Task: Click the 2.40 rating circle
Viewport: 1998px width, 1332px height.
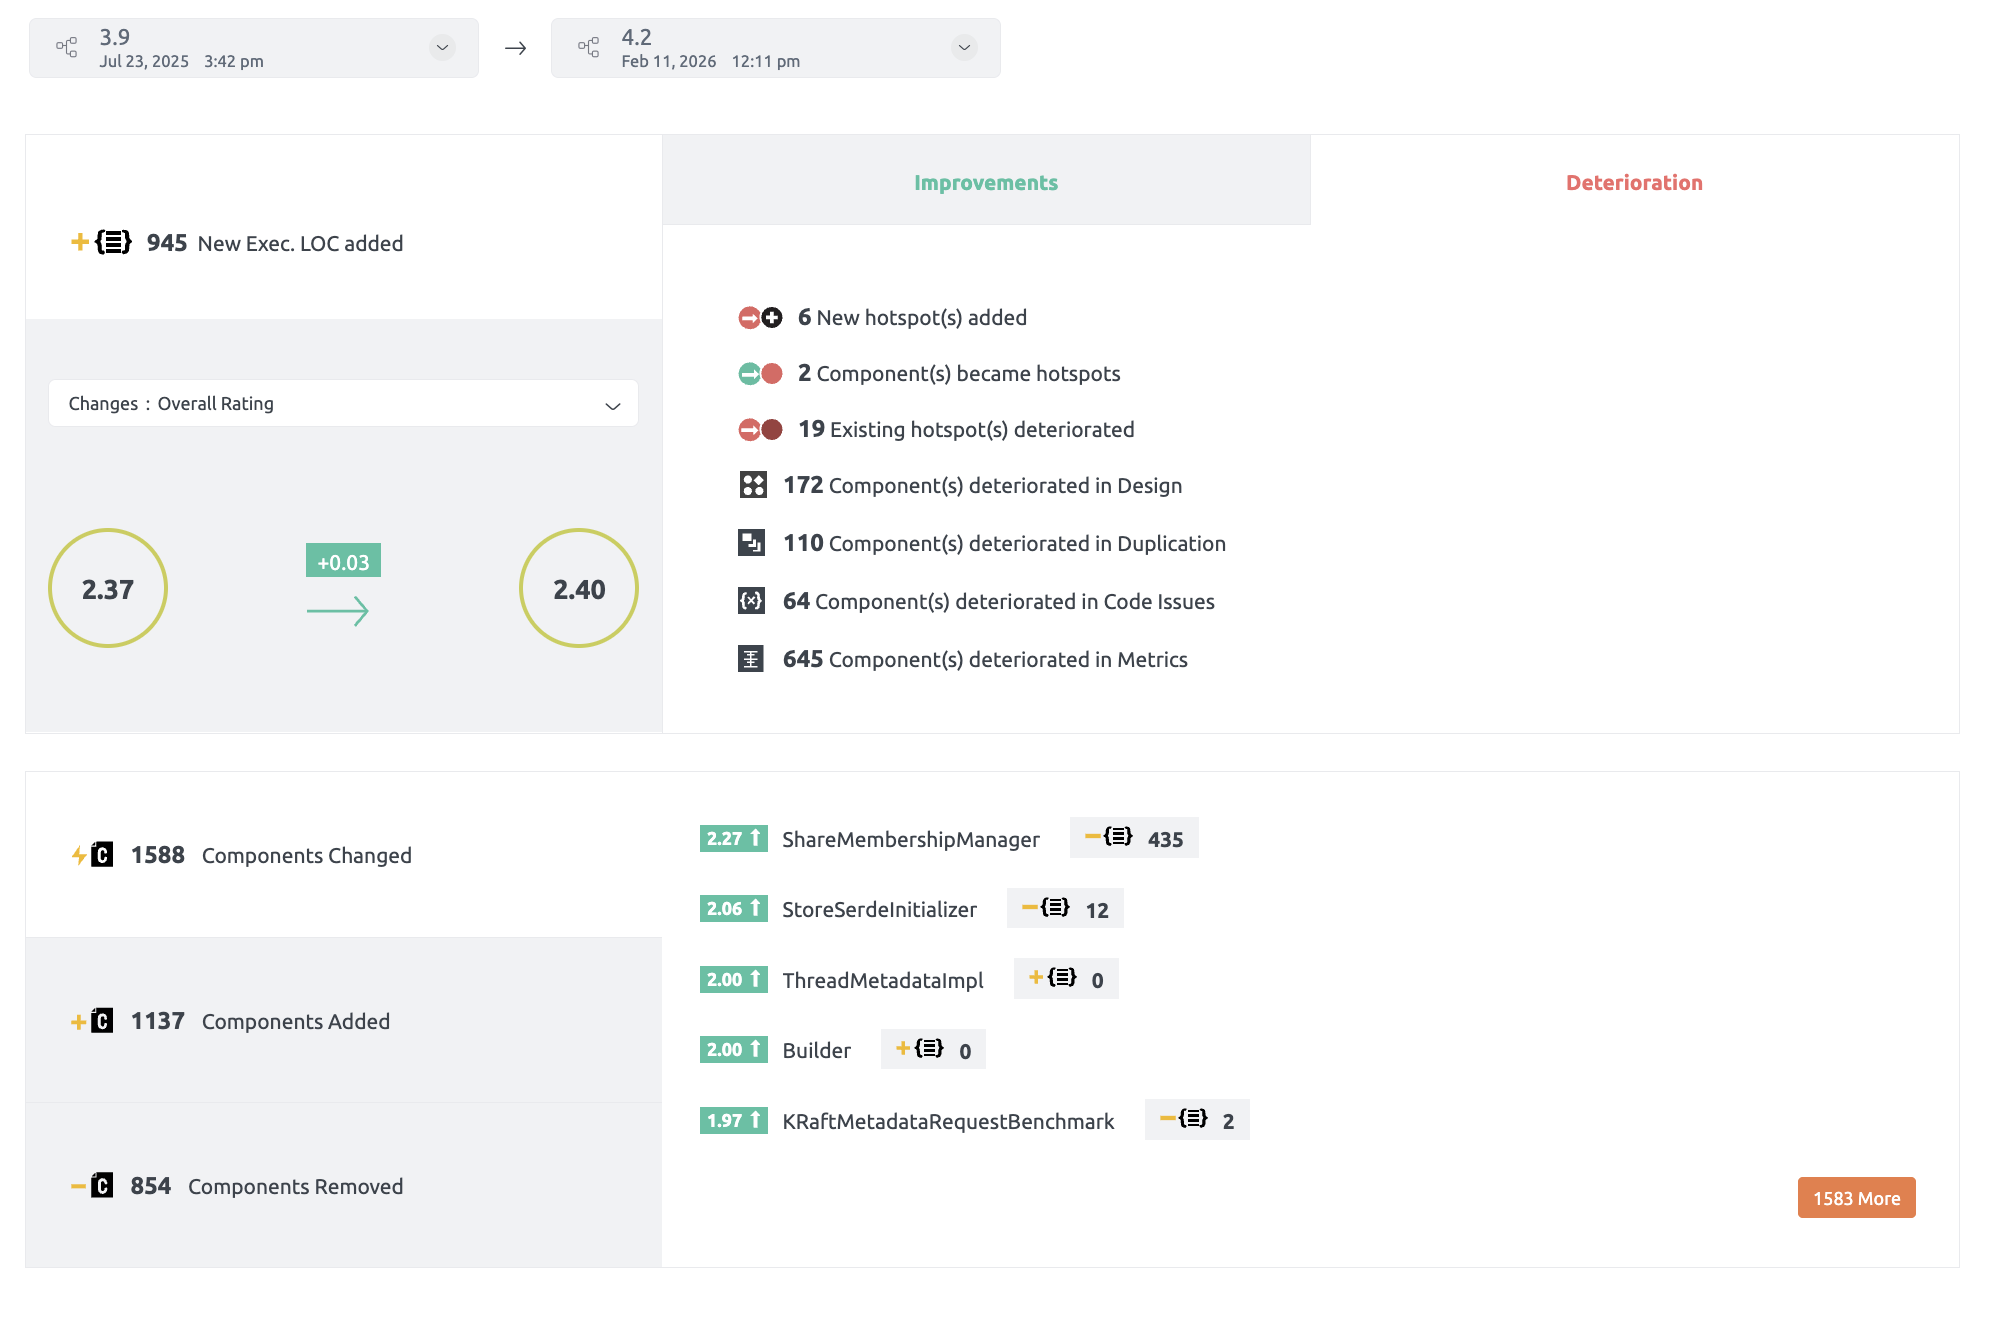Action: pos(579,589)
